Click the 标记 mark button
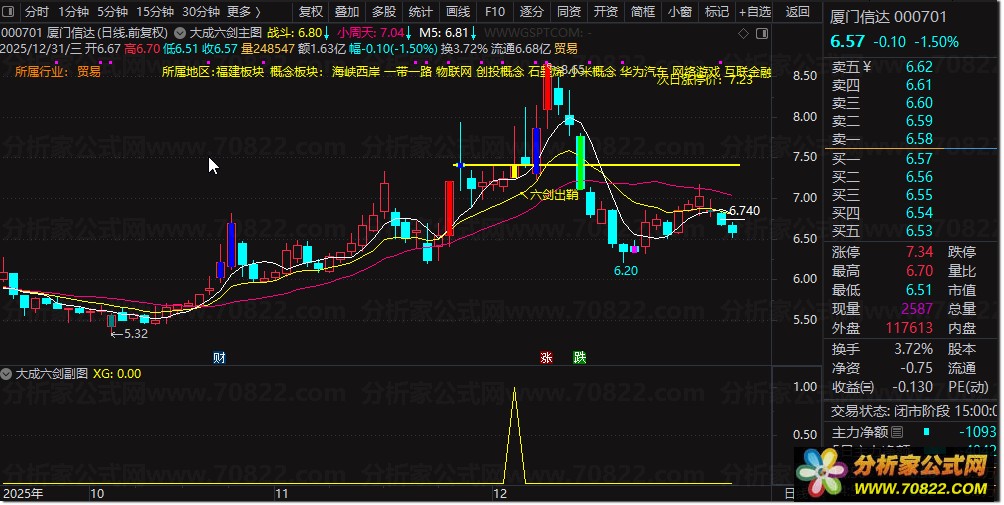Viewport: 1004px width, 505px height. (x=717, y=12)
